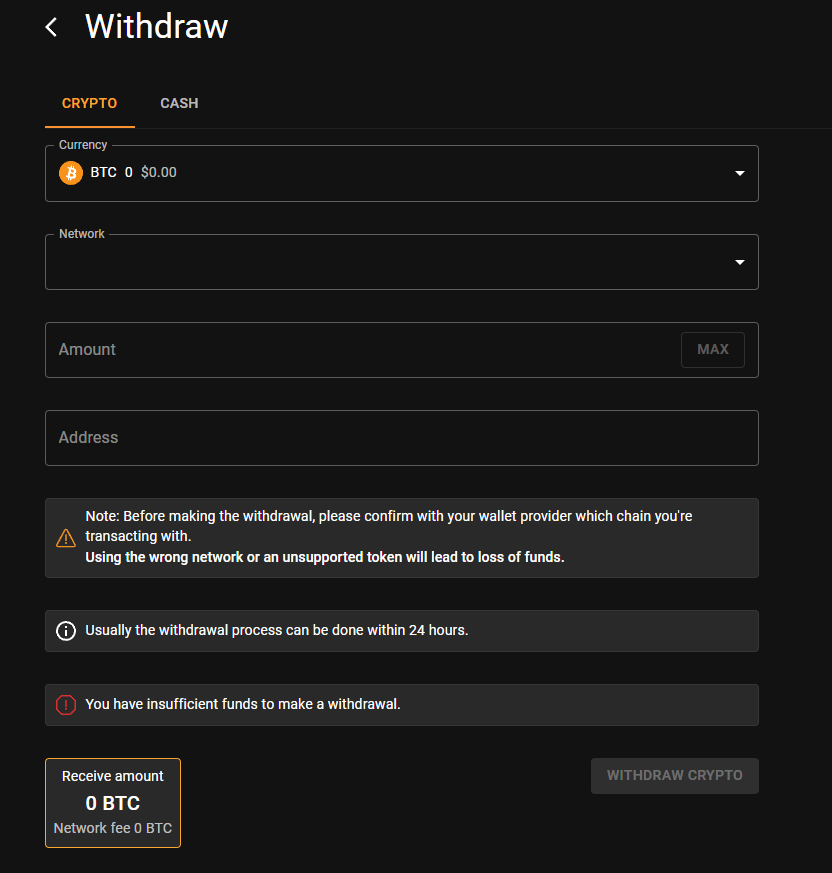The height and width of the screenshot is (873, 832).
Task: Select the BTC currency field
Action: [402, 173]
